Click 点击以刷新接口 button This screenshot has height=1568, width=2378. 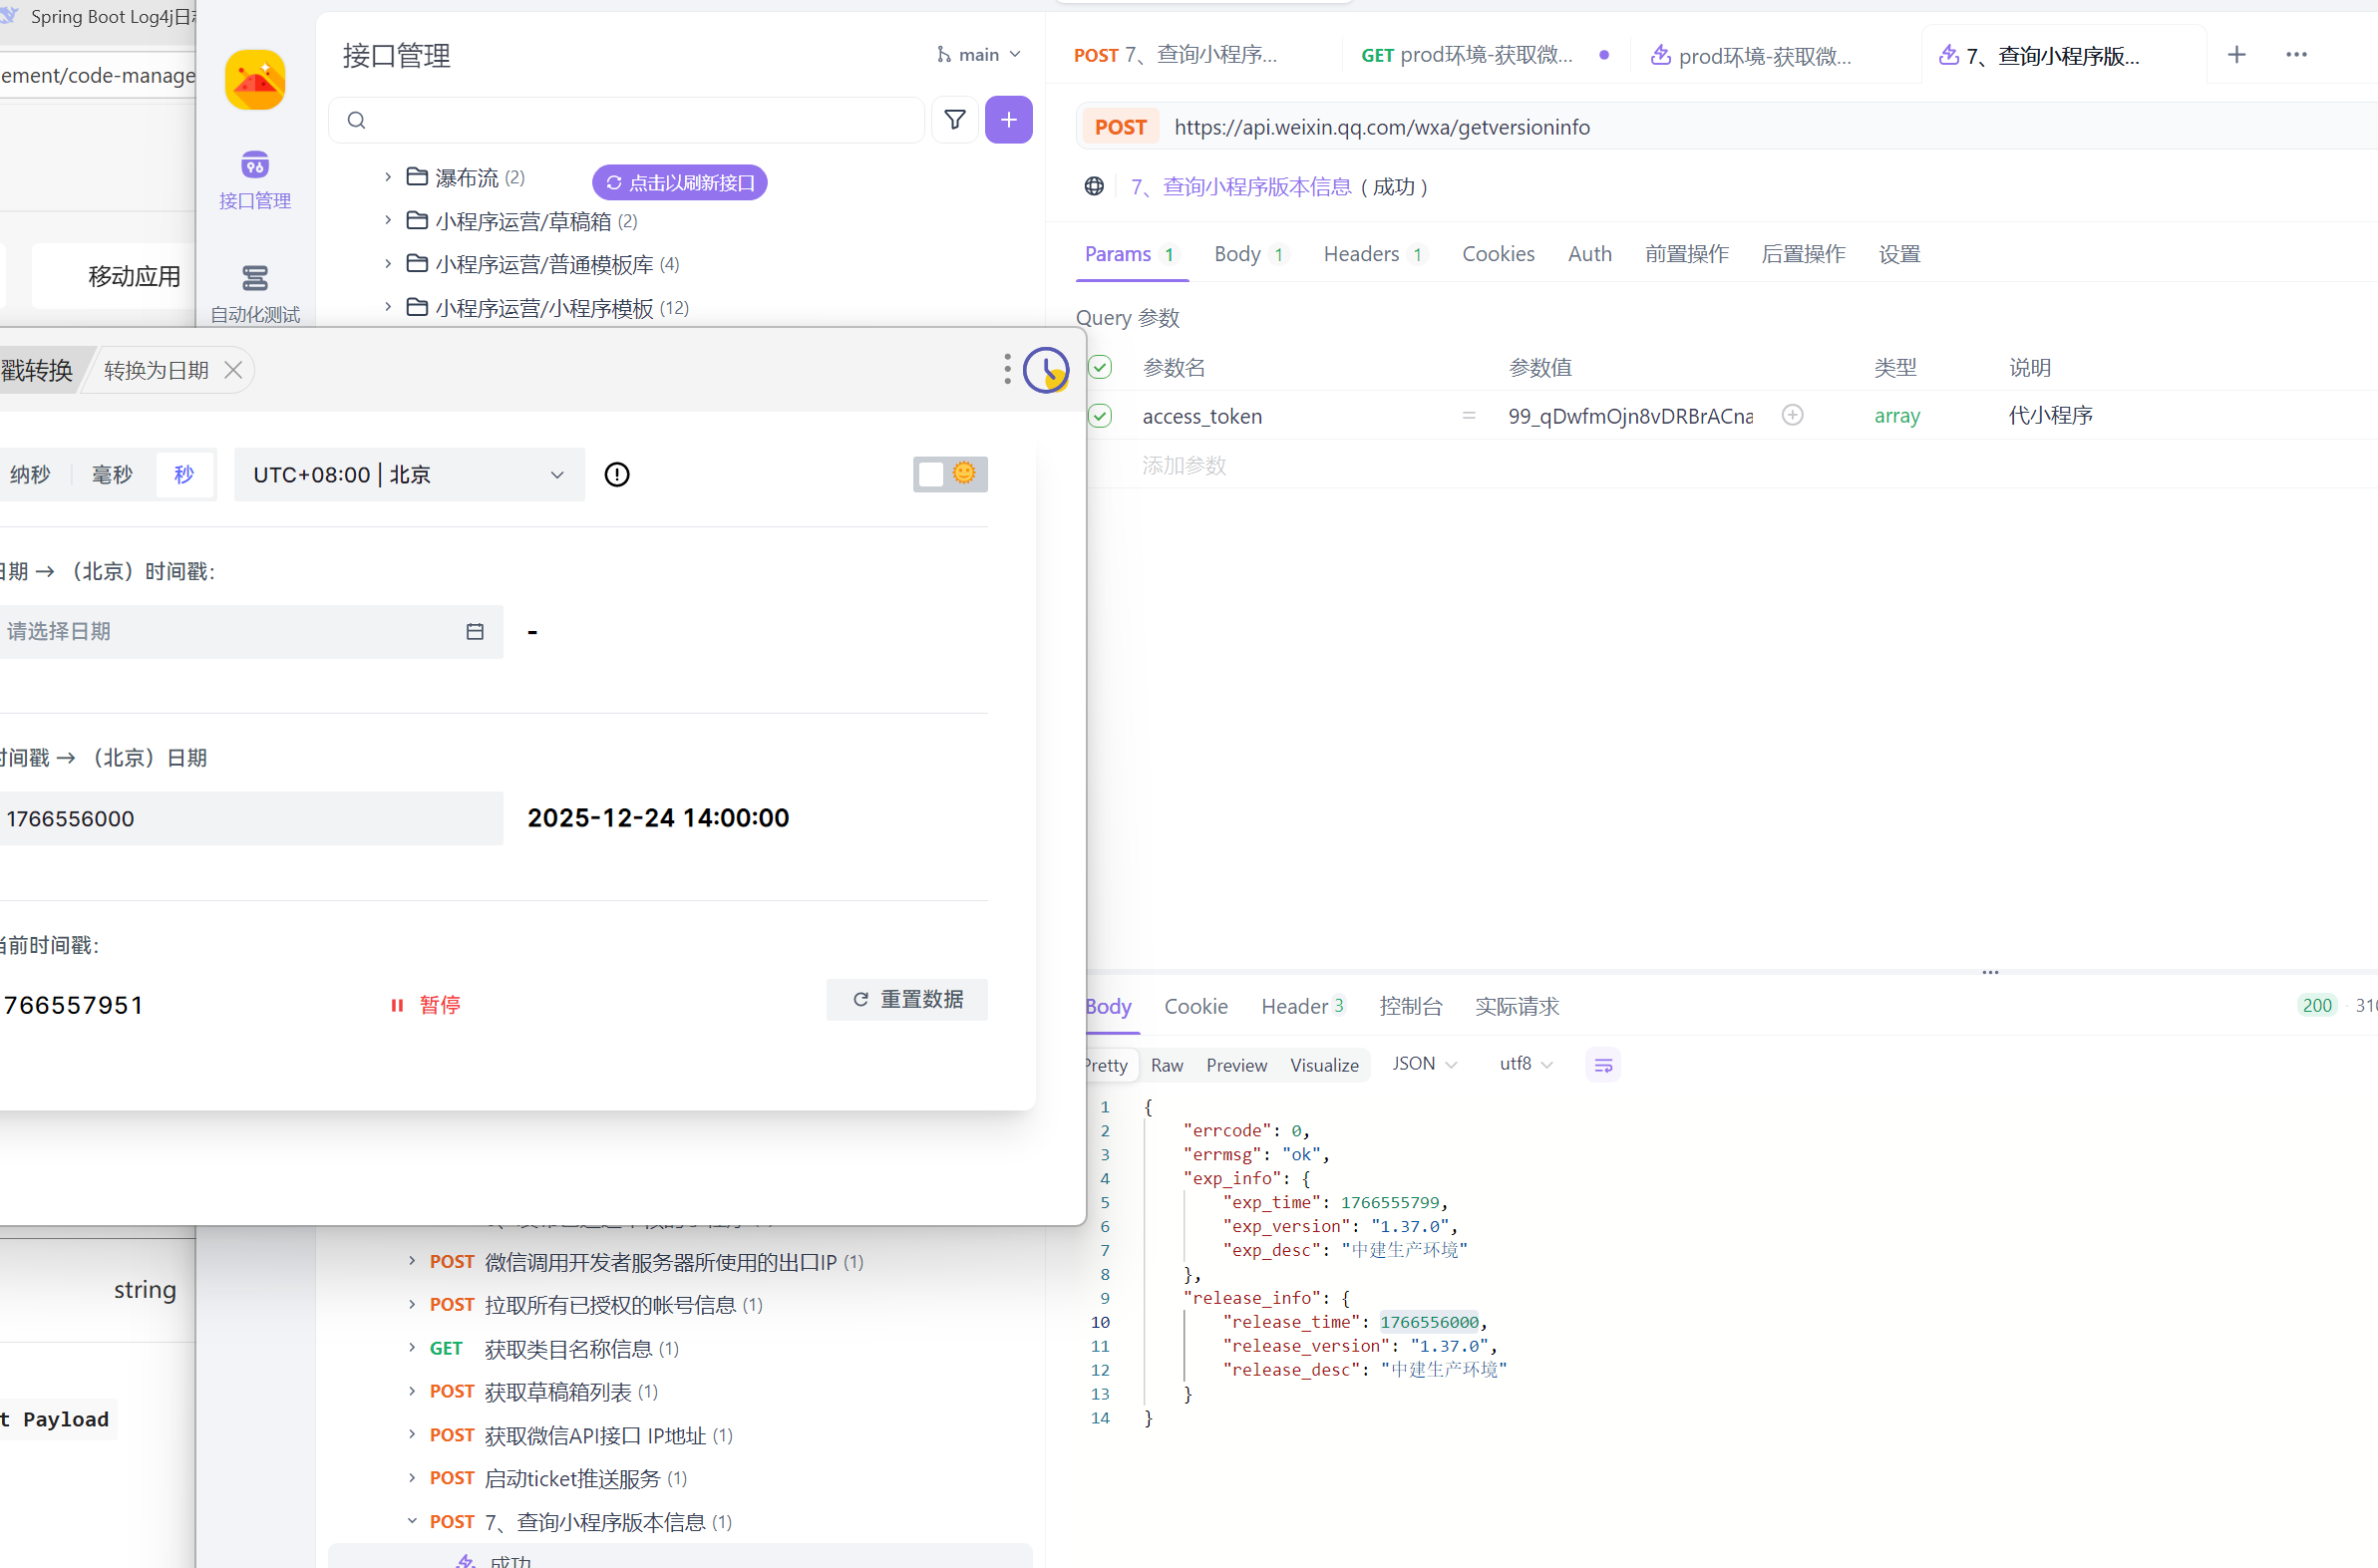point(680,182)
